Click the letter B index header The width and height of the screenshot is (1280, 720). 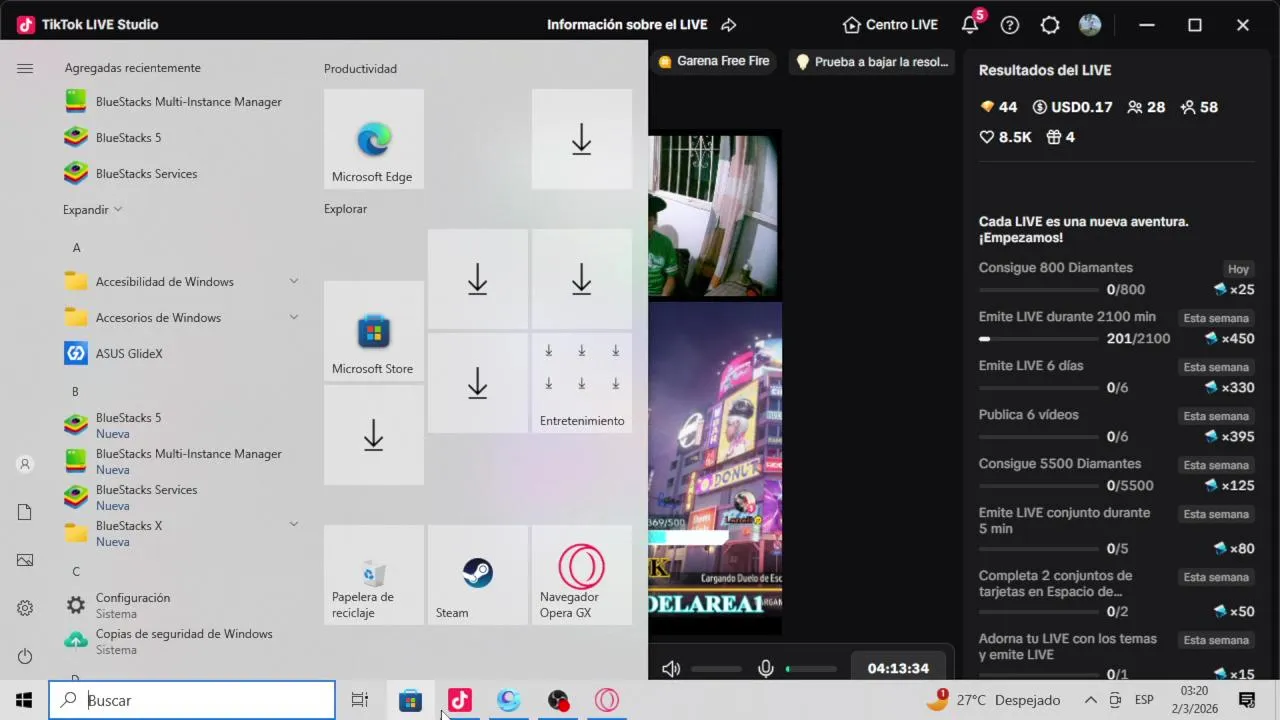pyautogui.click(x=76, y=392)
